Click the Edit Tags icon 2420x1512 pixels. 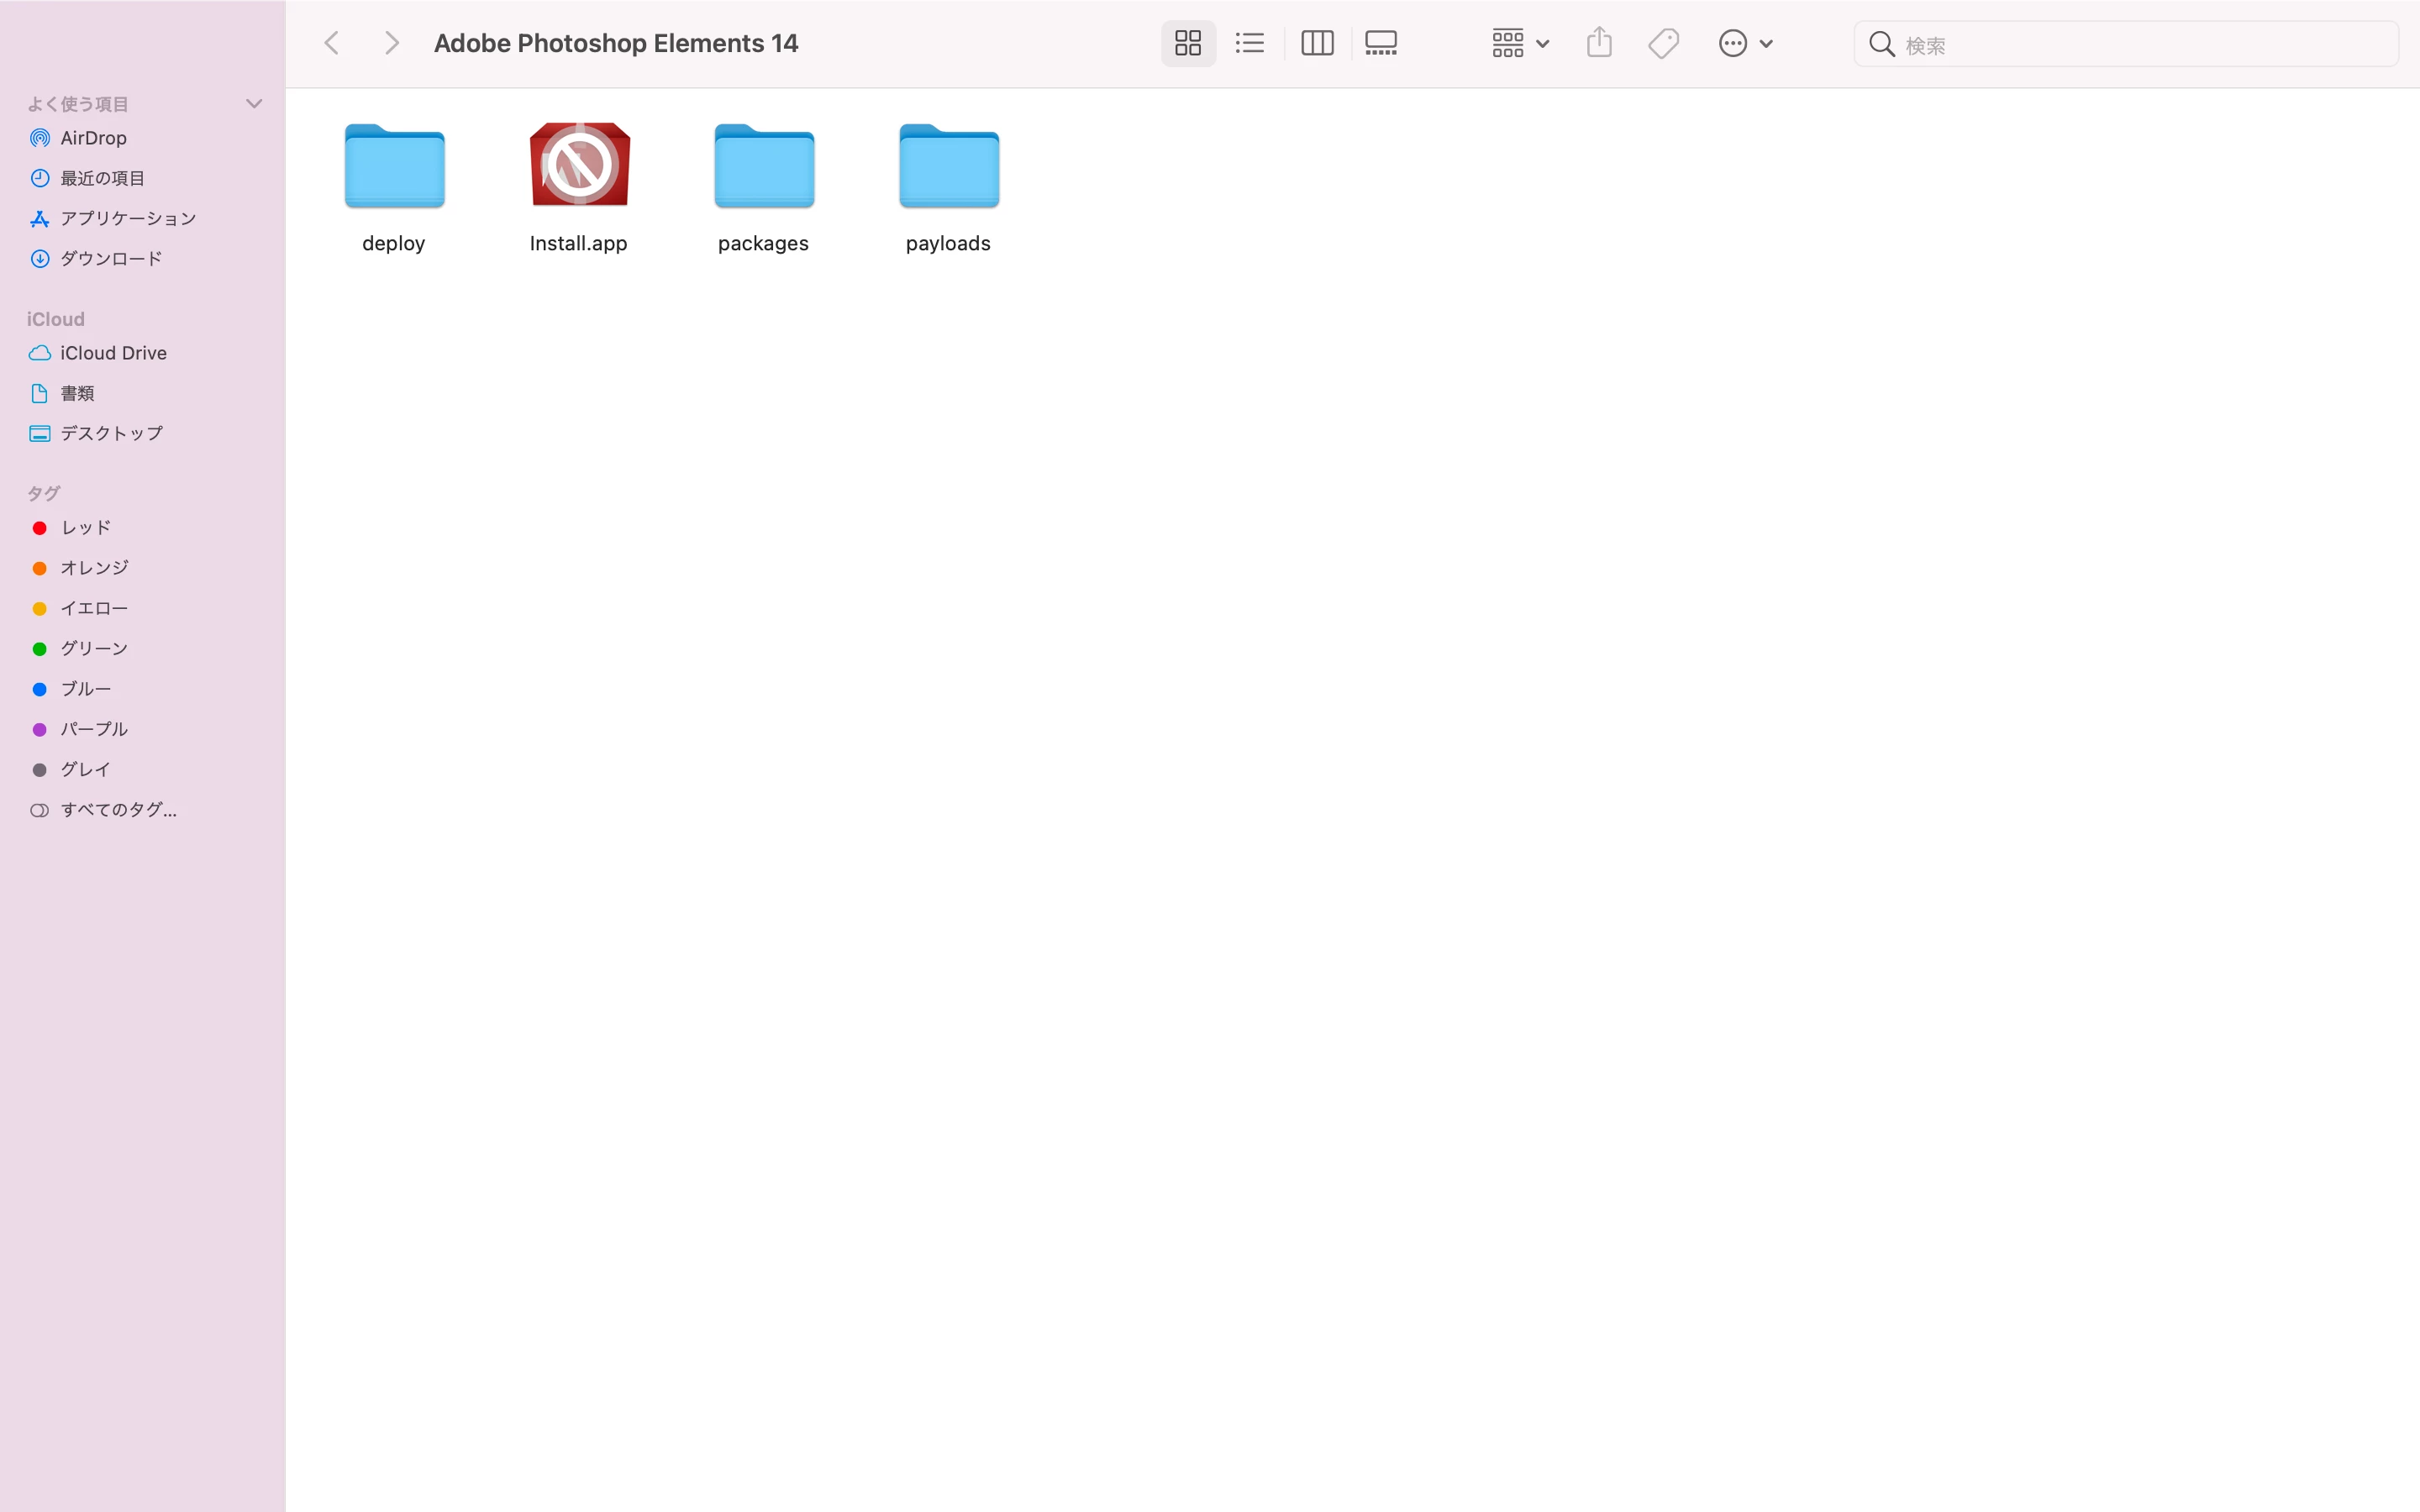1662,43
